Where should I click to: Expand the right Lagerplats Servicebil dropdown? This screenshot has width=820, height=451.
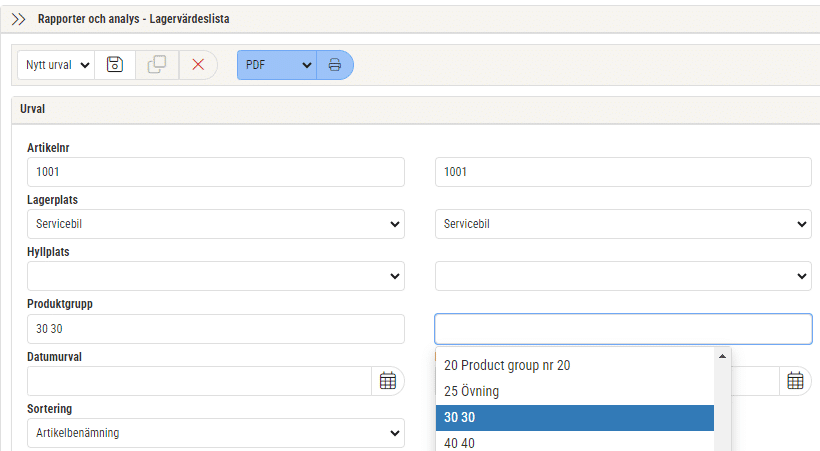click(x=623, y=224)
